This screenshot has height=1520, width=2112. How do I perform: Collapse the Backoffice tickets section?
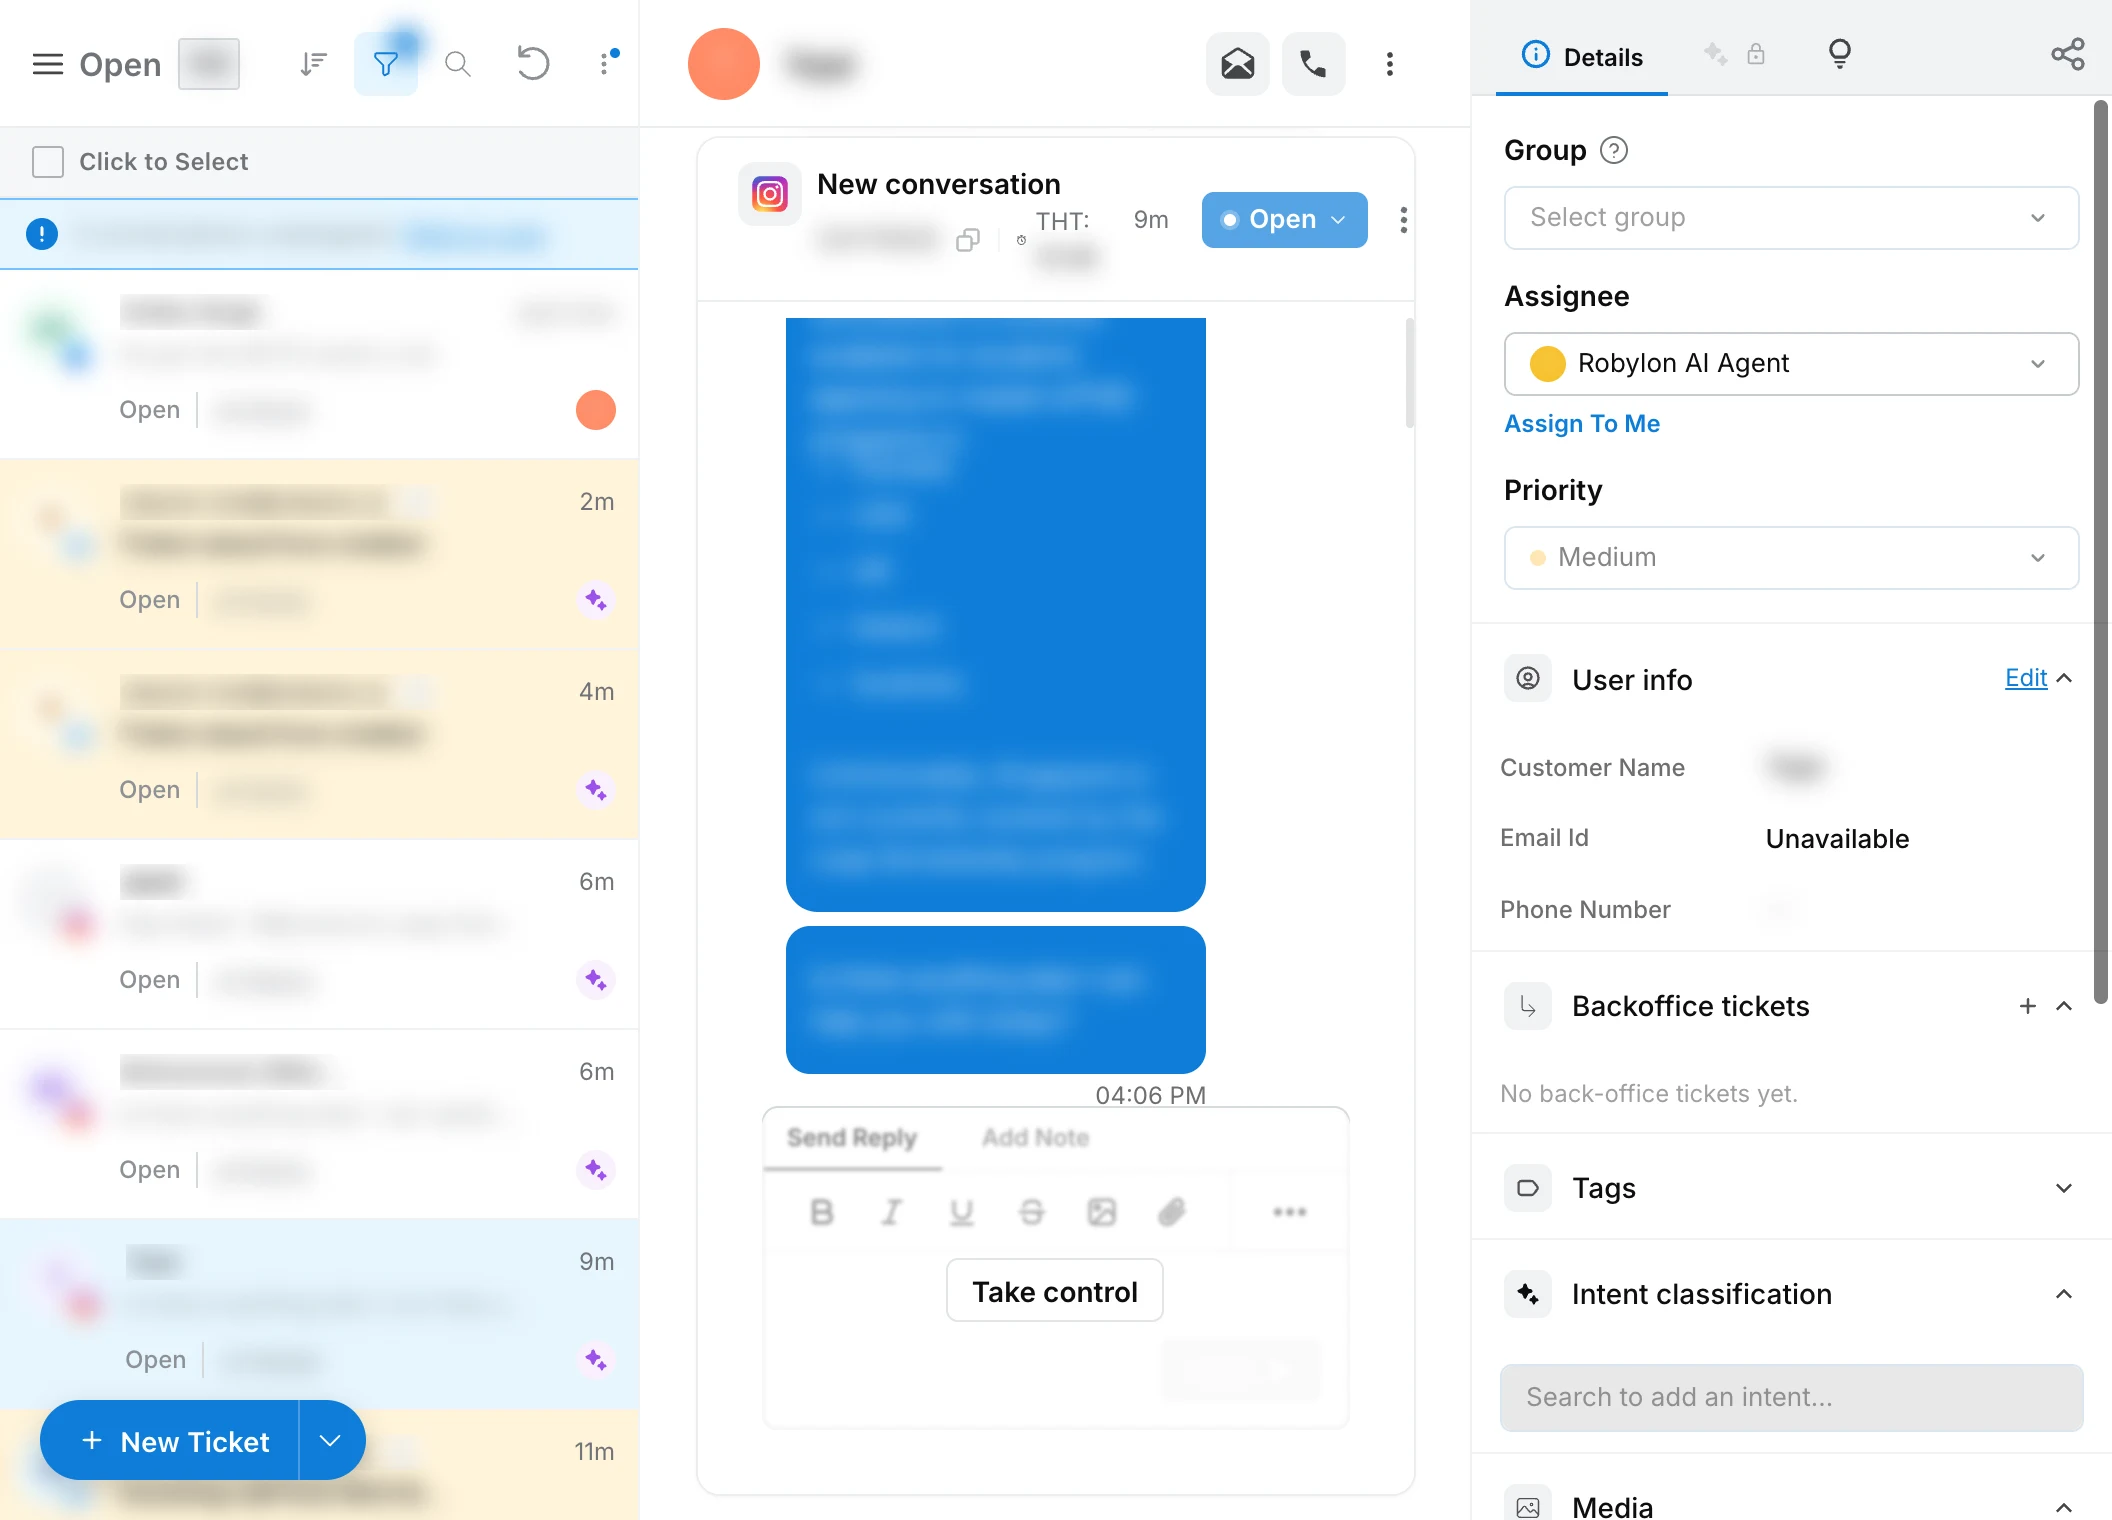(x=2064, y=1006)
